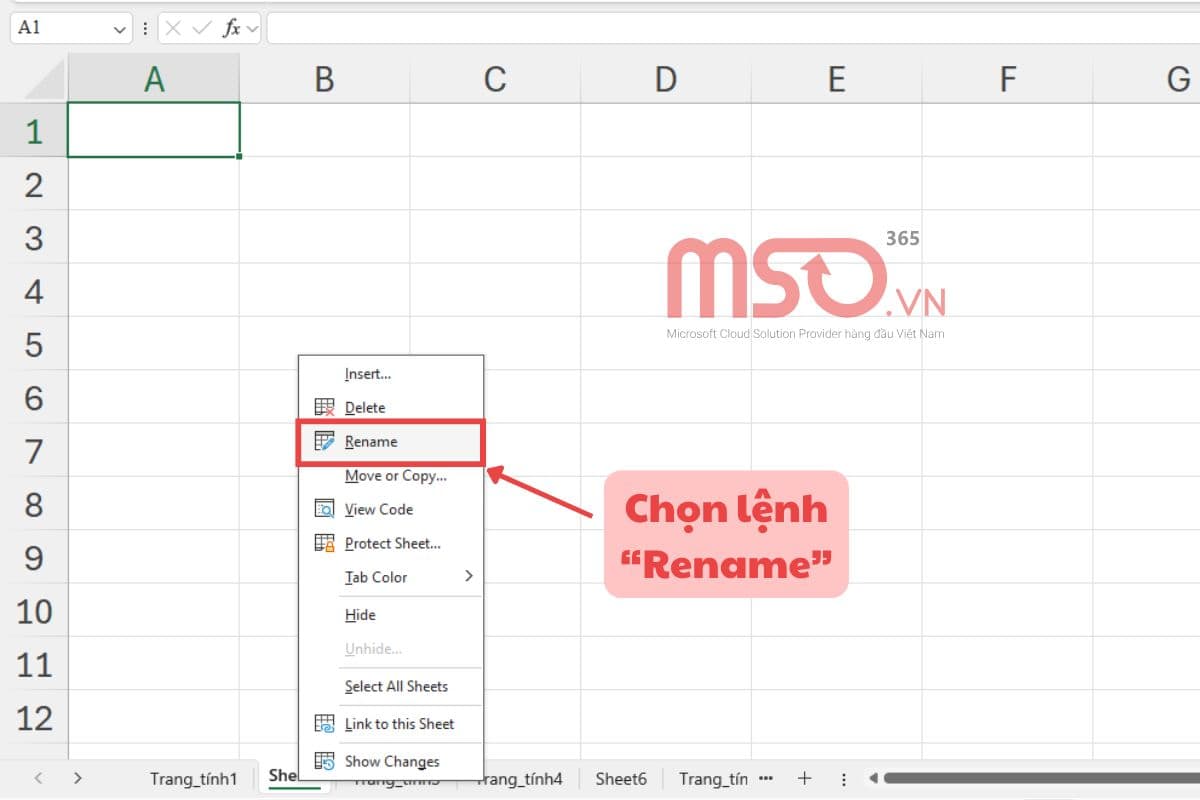Viewport: 1200px width, 800px height.
Task: Expand the Tab Color submenu arrow
Action: click(x=468, y=576)
